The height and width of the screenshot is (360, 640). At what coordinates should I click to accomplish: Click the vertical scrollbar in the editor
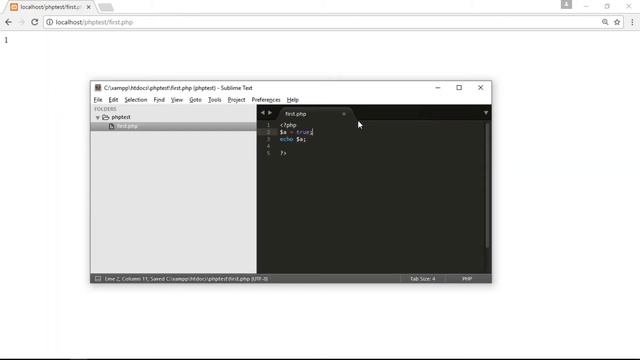pyautogui.click(x=487, y=185)
